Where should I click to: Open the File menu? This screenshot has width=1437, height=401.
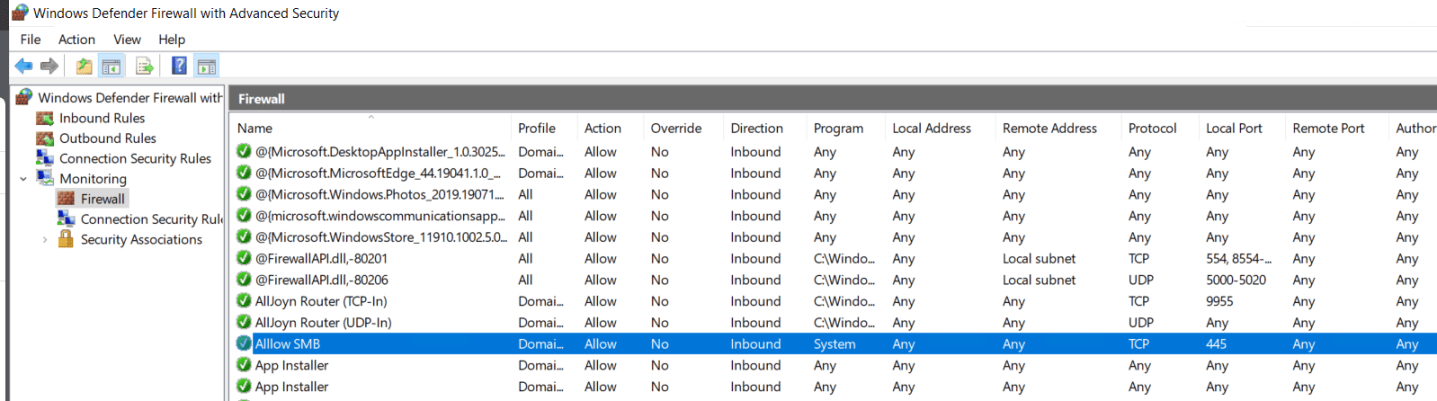30,39
